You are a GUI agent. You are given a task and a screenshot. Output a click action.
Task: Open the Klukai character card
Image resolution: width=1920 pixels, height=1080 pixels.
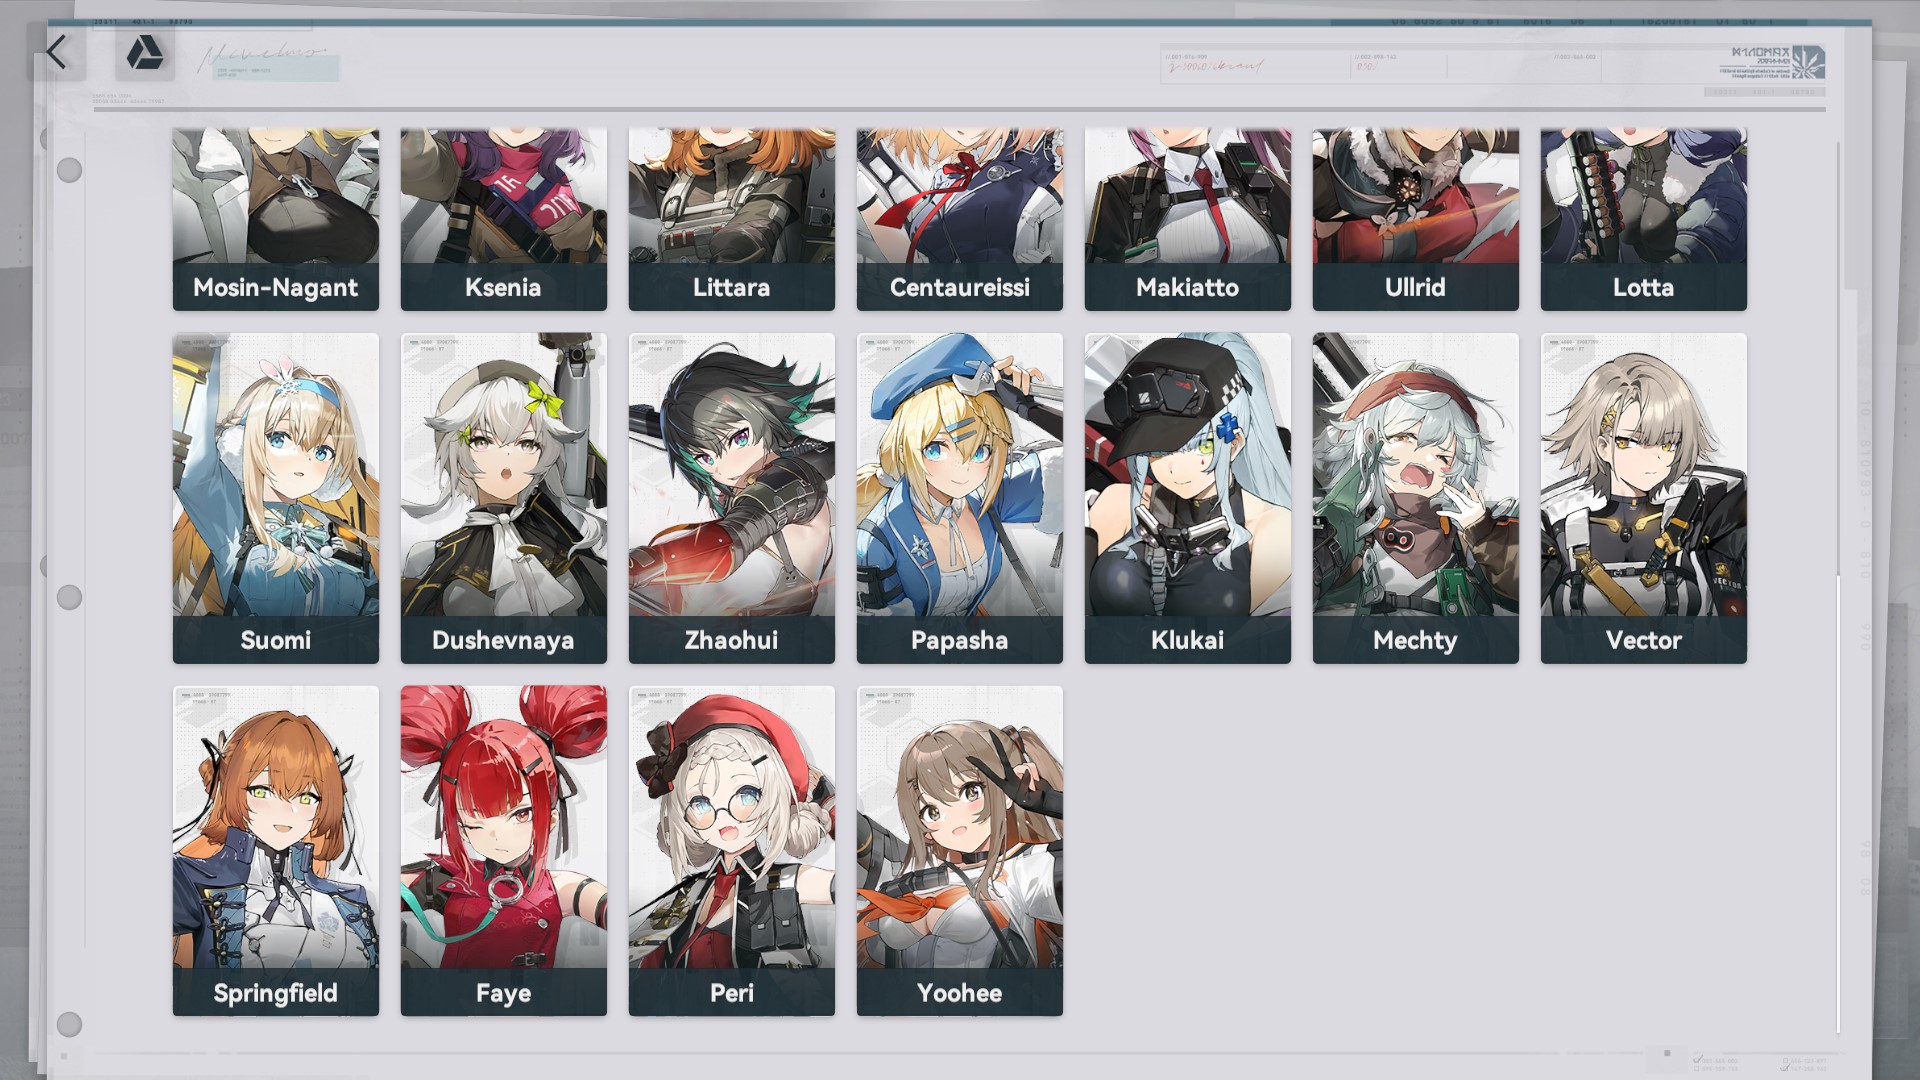click(1188, 498)
